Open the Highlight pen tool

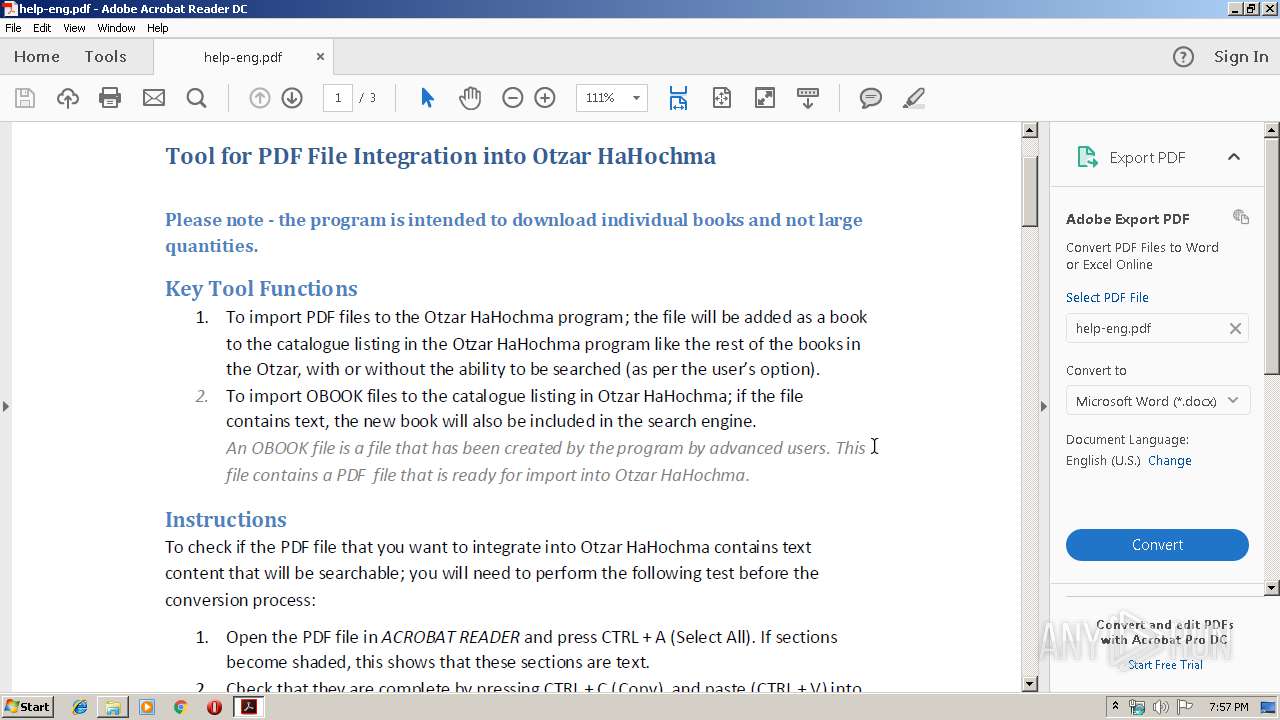pos(913,98)
